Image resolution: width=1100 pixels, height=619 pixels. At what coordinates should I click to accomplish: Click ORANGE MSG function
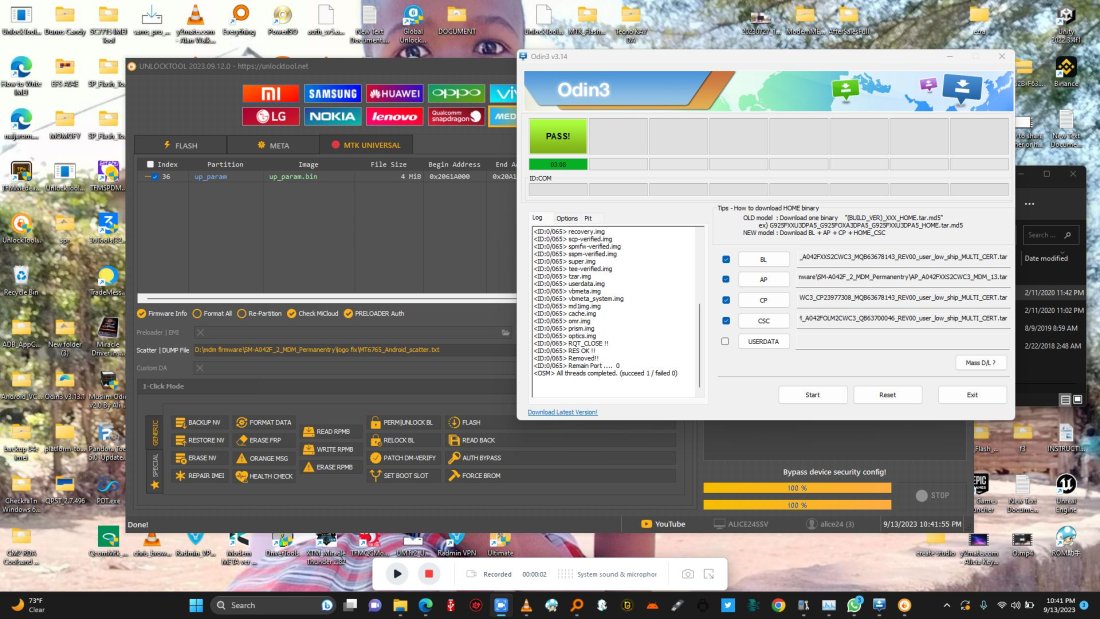pyautogui.click(x=262, y=458)
